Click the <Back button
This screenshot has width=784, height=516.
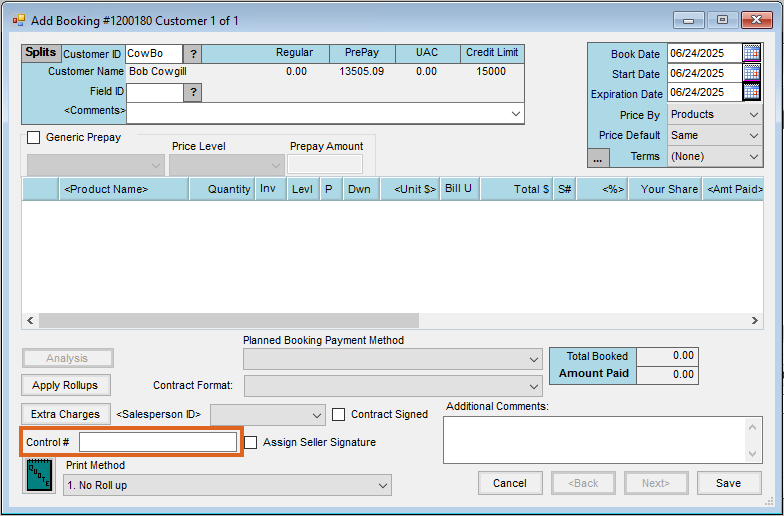(x=583, y=483)
